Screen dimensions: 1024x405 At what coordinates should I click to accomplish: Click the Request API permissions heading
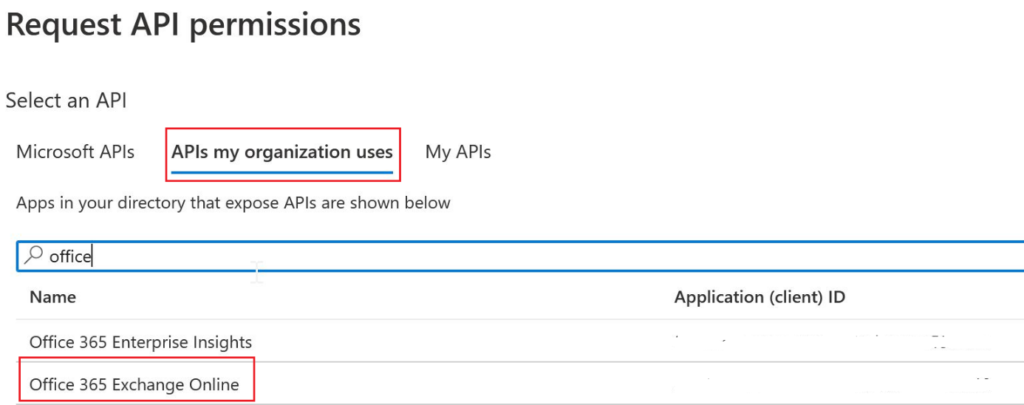click(x=183, y=26)
